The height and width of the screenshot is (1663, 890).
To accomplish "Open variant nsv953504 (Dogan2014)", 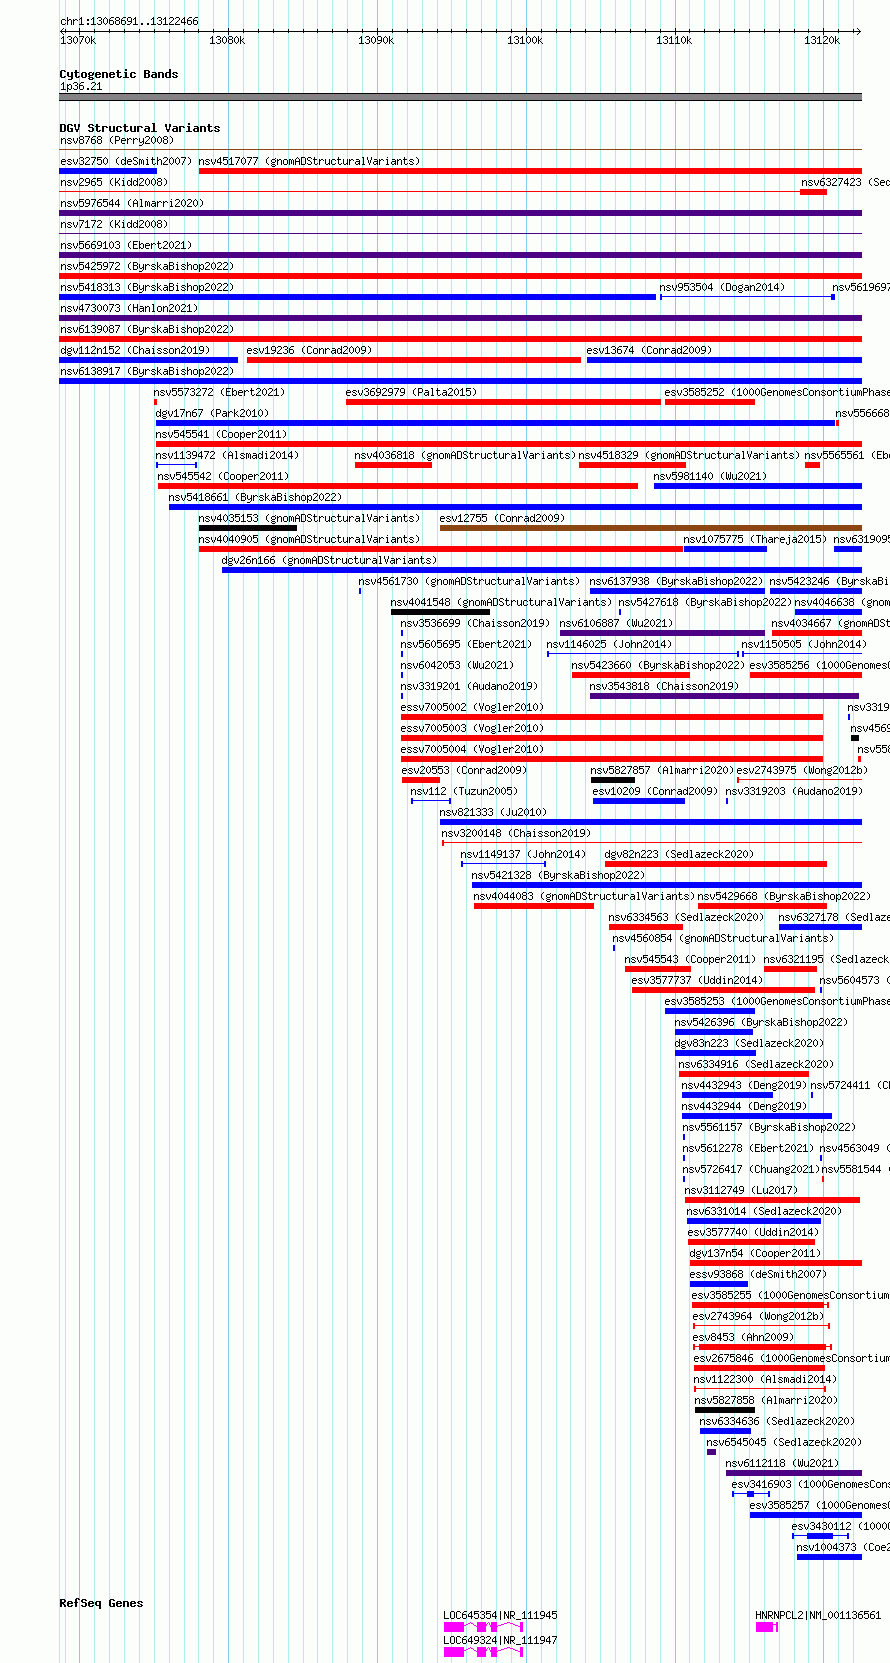I will (x=722, y=287).
